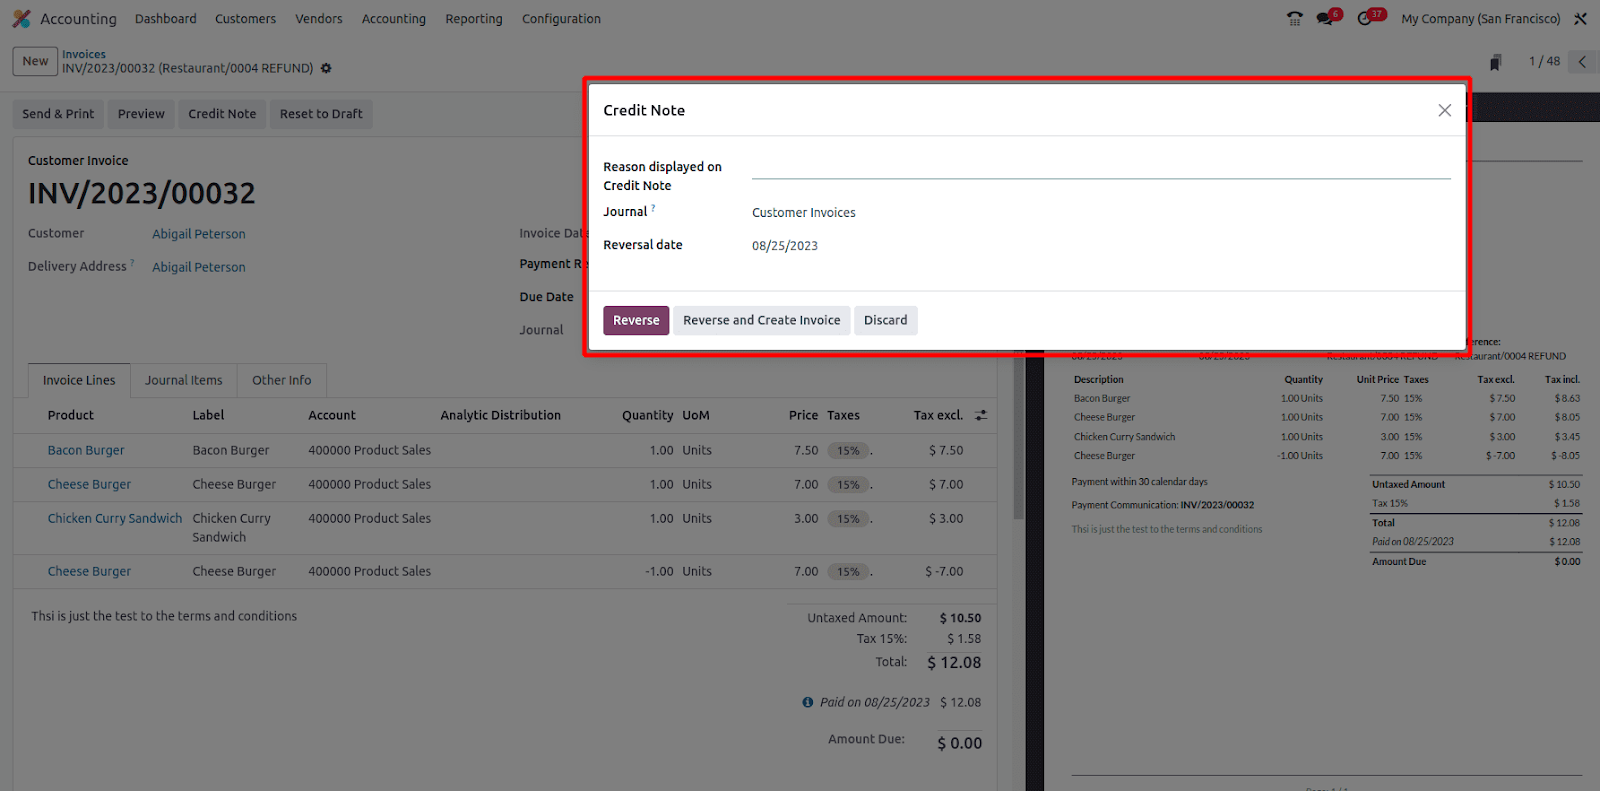The height and width of the screenshot is (791, 1600).
Task: Open the column options toggle icon
Action: (x=981, y=415)
